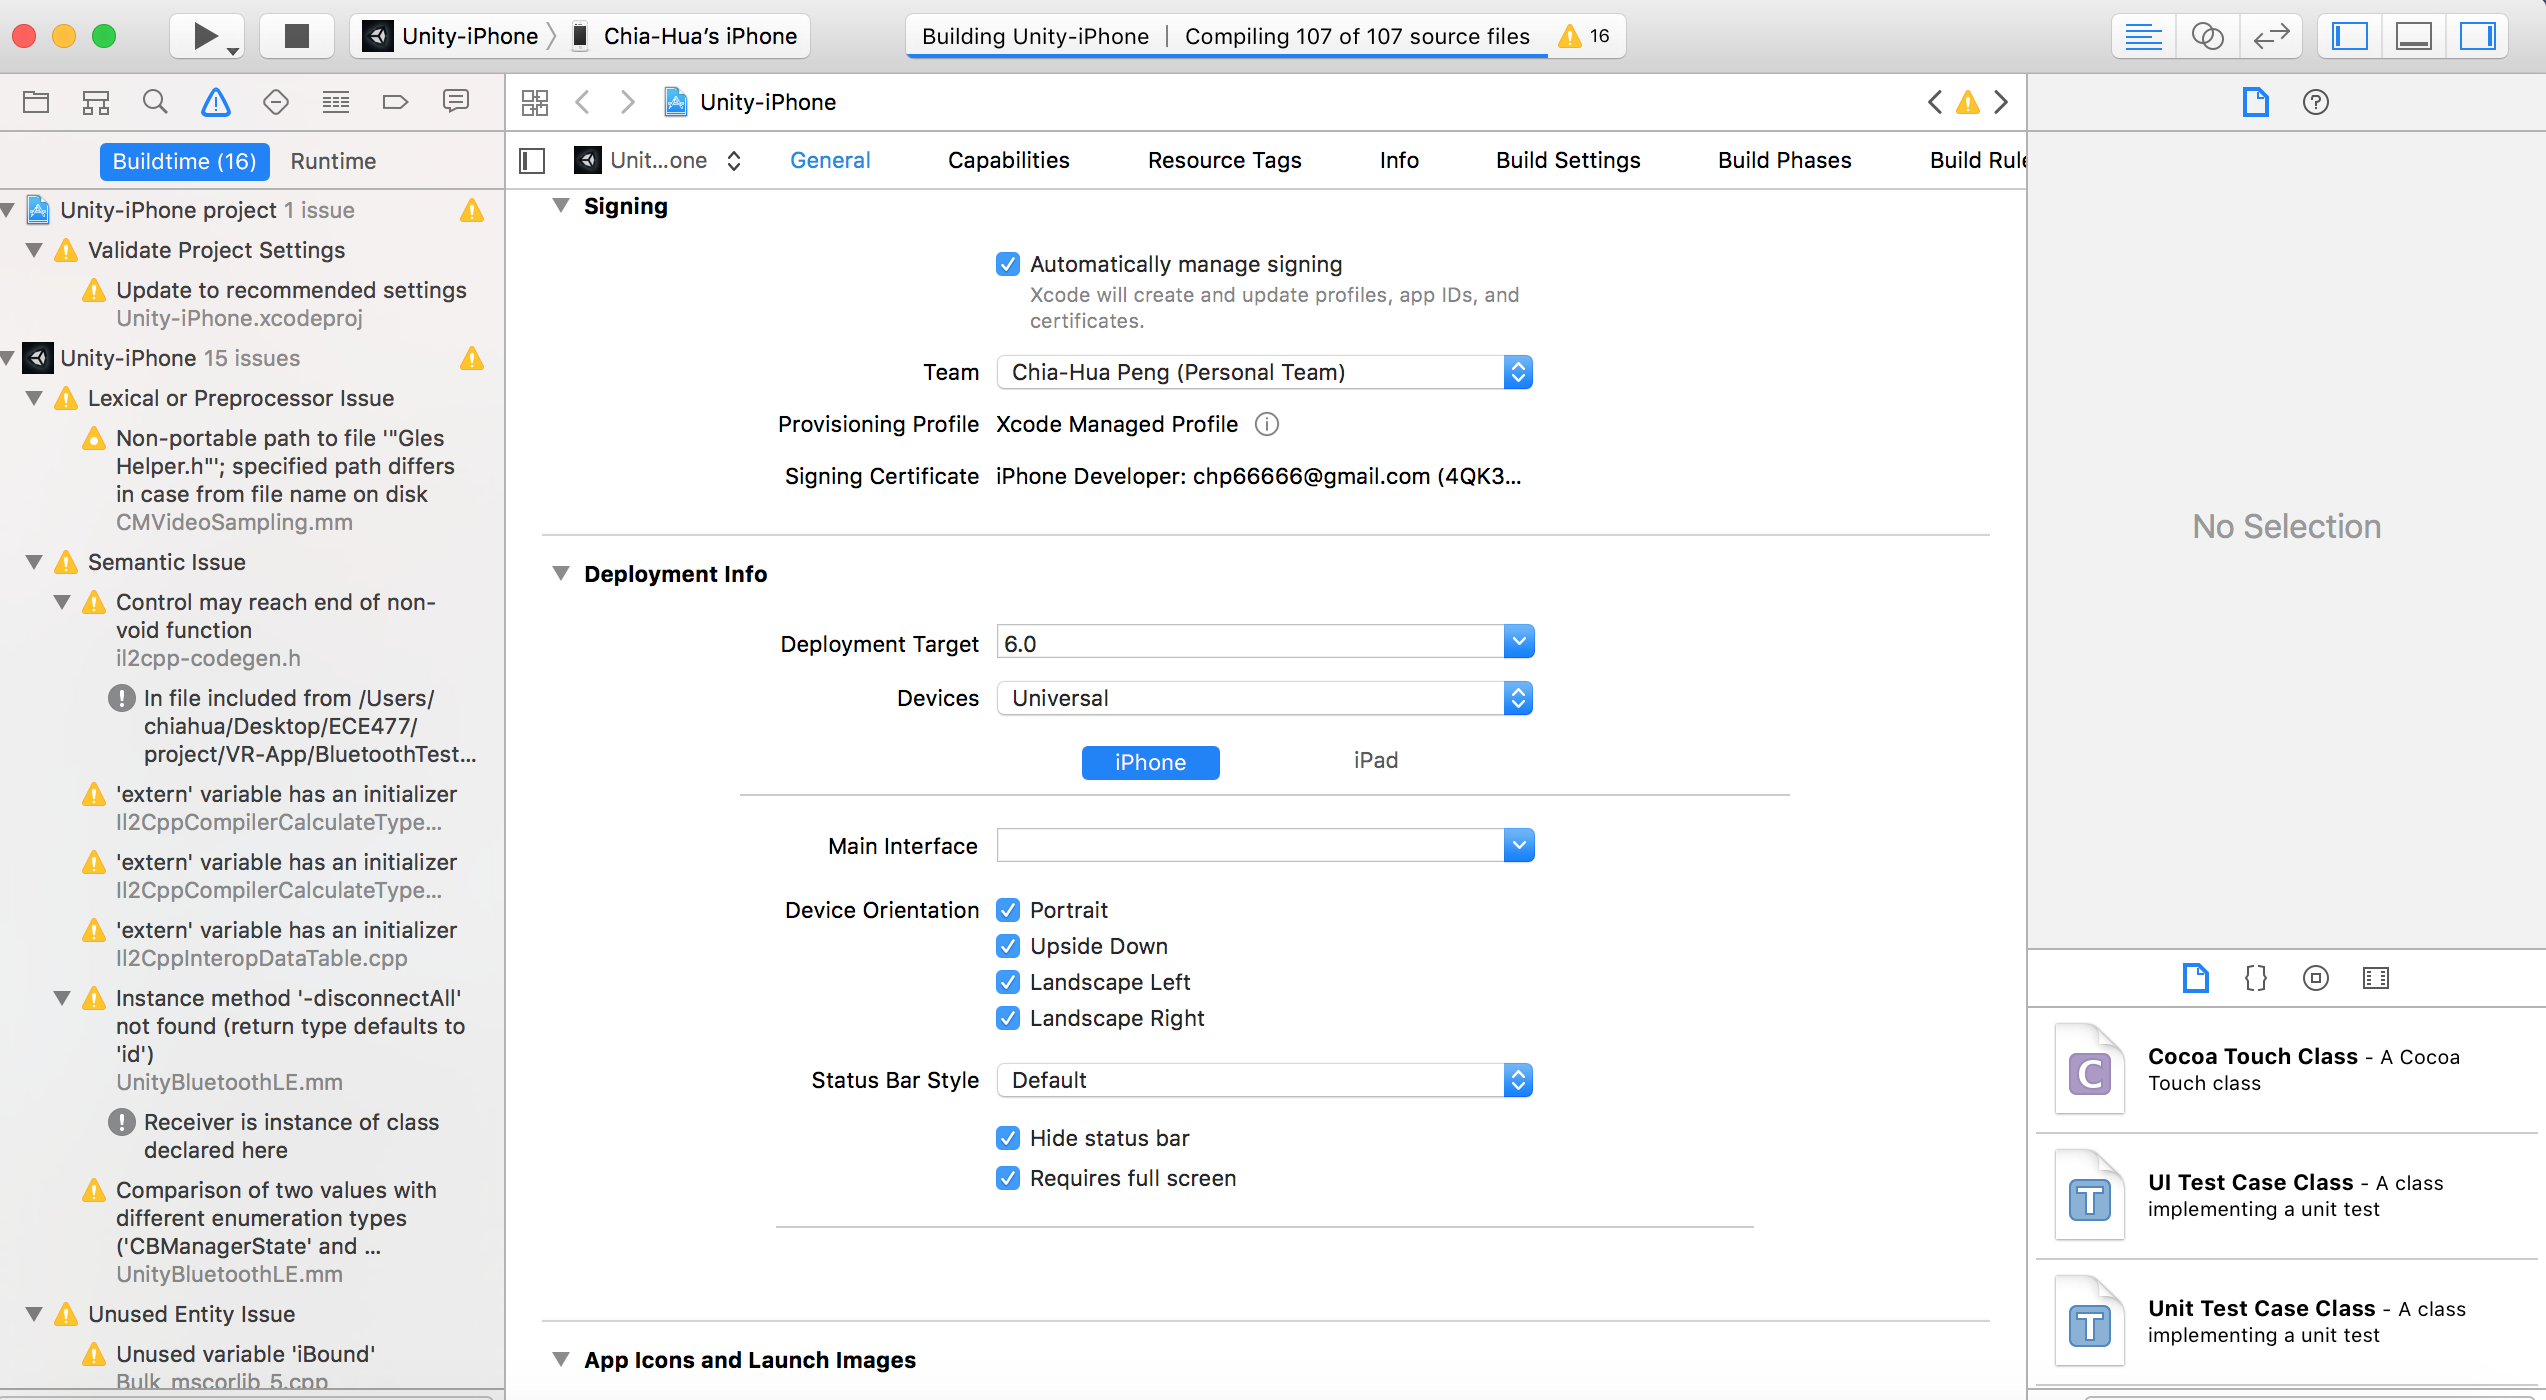This screenshot has height=1400, width=2546.
Task: Show the Breakpoint navigator icon
Action: (x=395, y=102)
